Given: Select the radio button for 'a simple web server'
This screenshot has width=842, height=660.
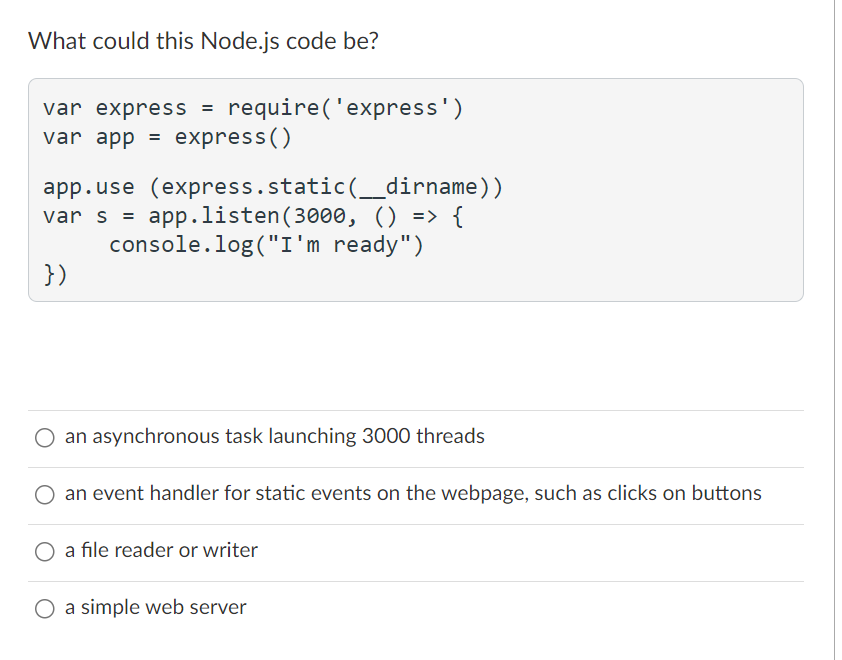Looking at the screenshot, I should [x=45, y=607].
